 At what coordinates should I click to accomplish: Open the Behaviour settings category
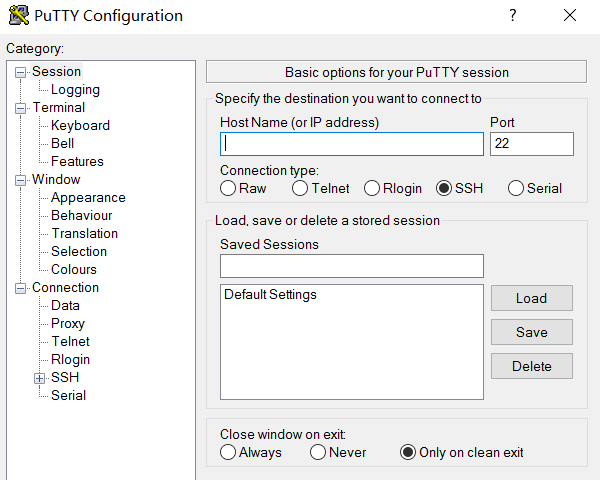(82, 216)
